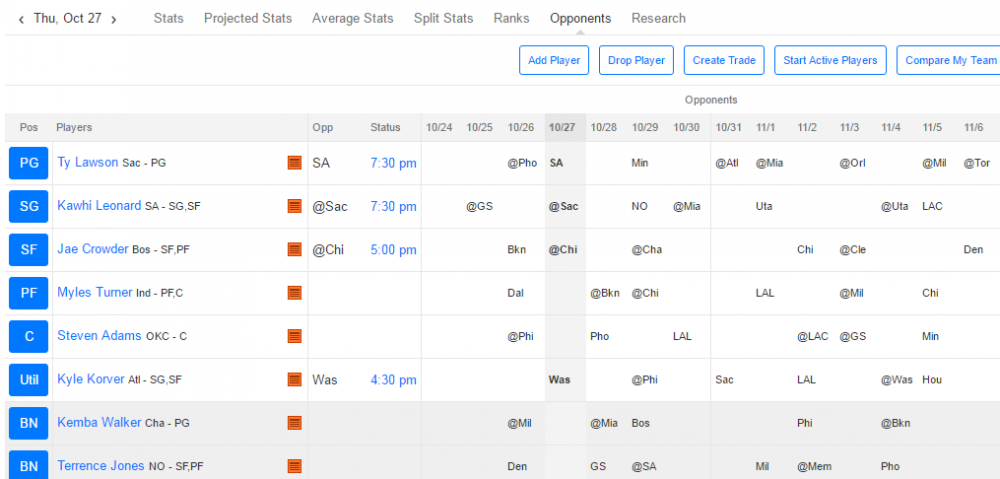Open notes icon for Steven Adams

[x=294, y=336]
